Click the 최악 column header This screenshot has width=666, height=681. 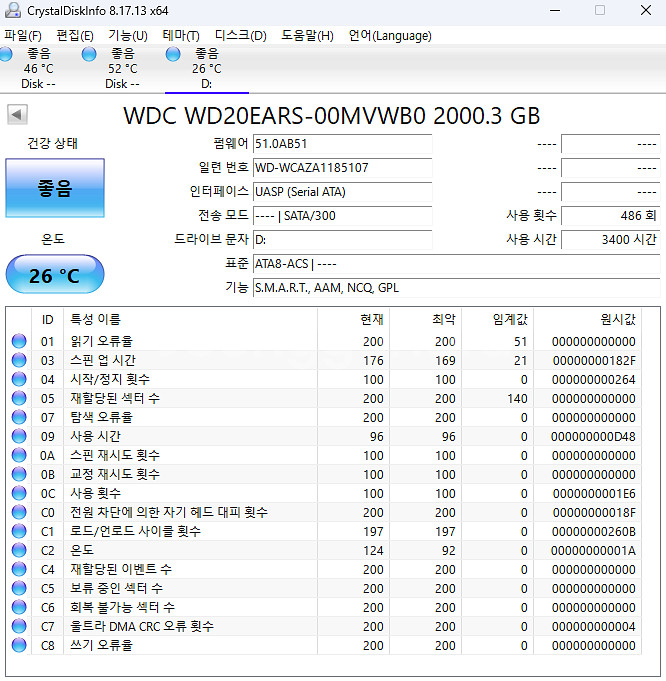tap(426, 320)
